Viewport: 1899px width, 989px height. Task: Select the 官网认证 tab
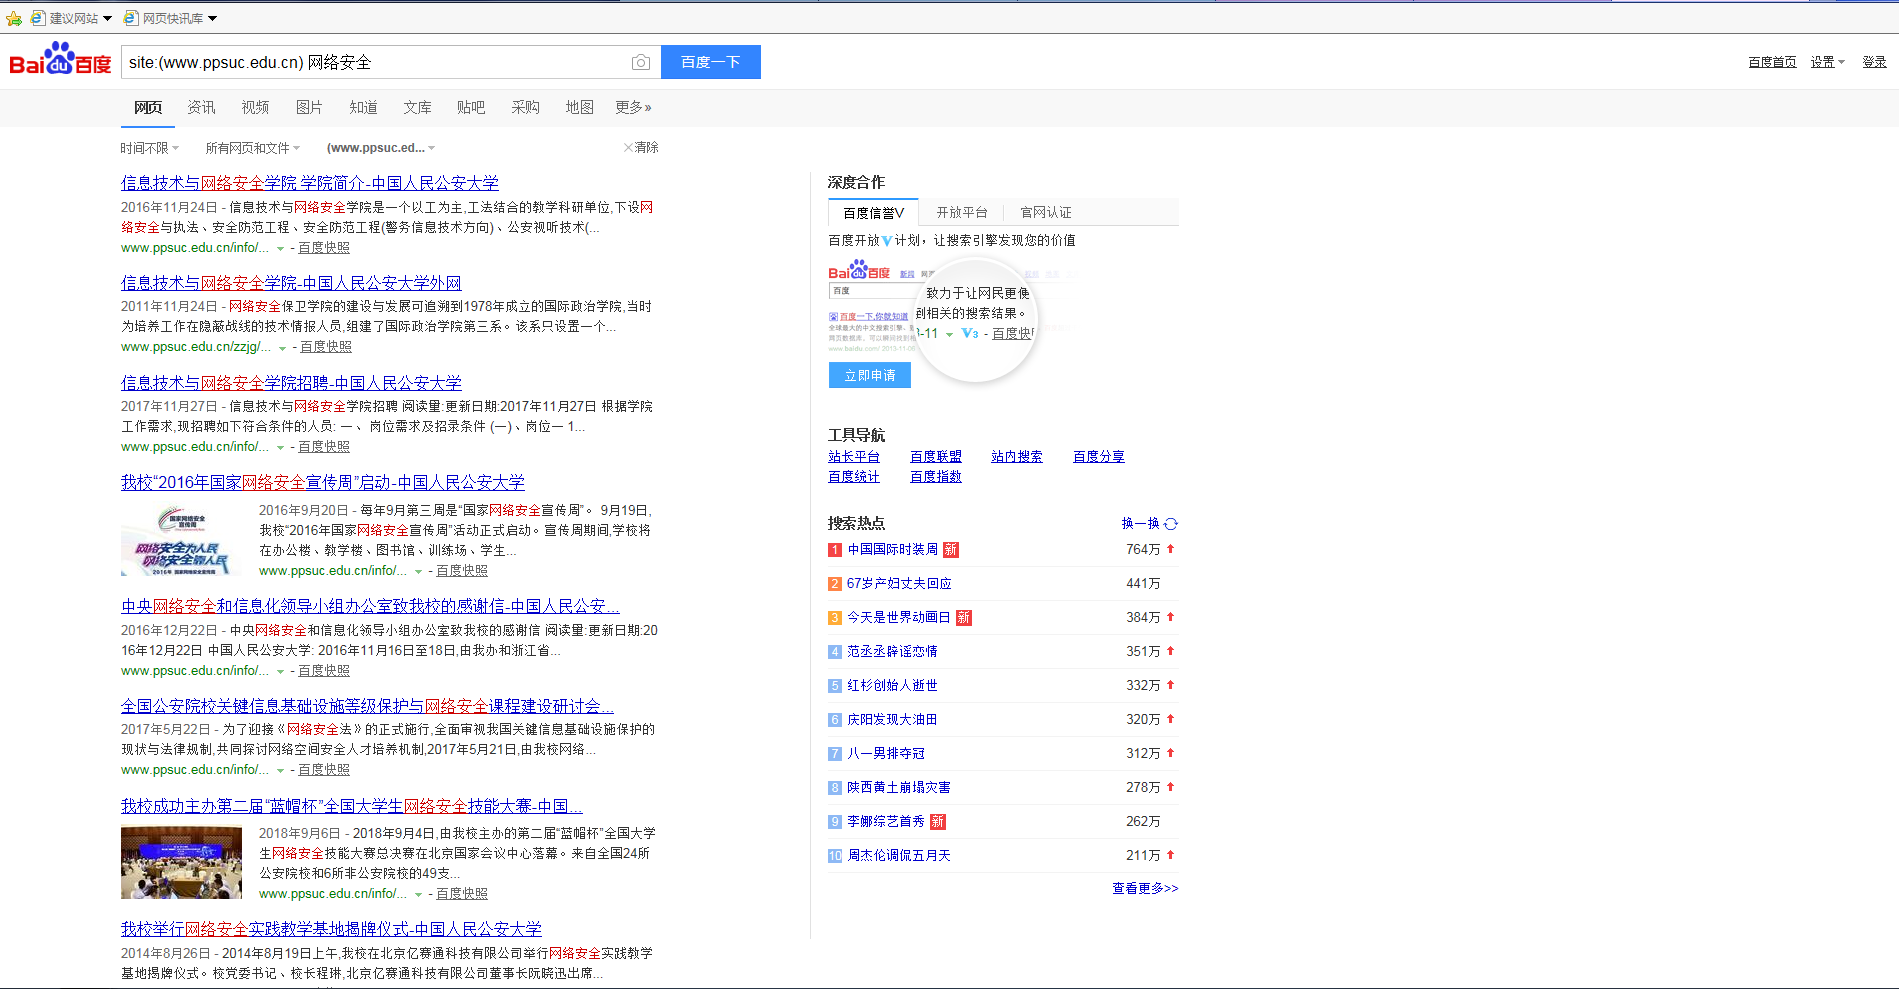1045,212
